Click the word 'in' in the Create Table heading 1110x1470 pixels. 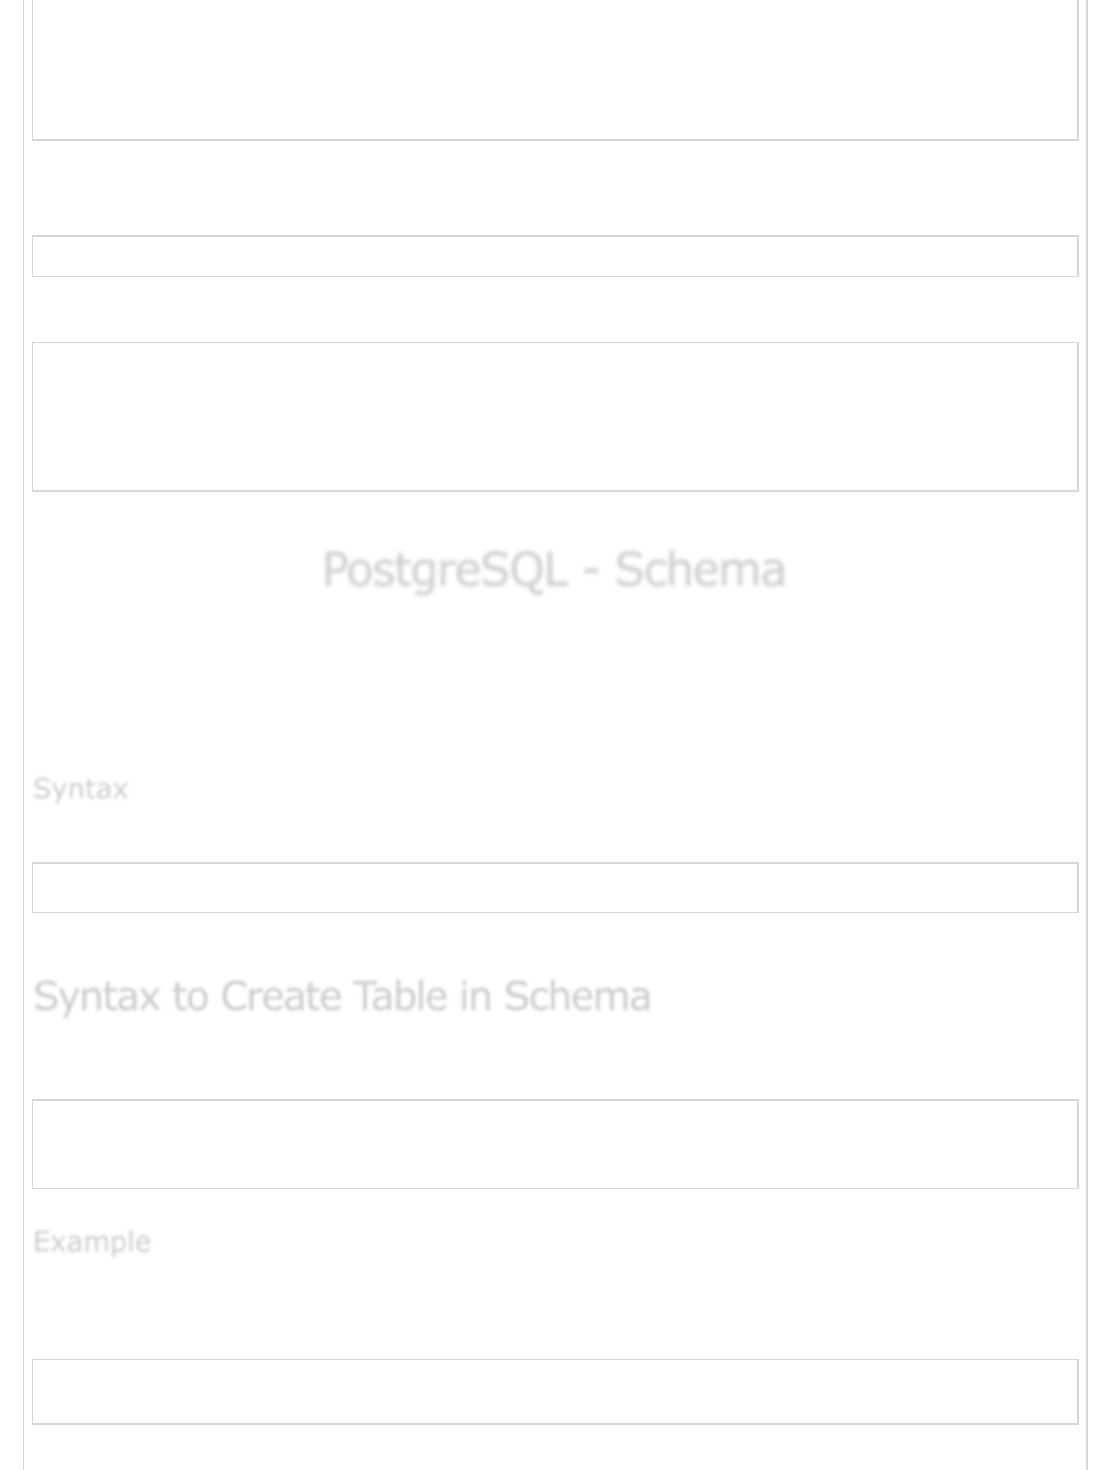tap(475, 997)
